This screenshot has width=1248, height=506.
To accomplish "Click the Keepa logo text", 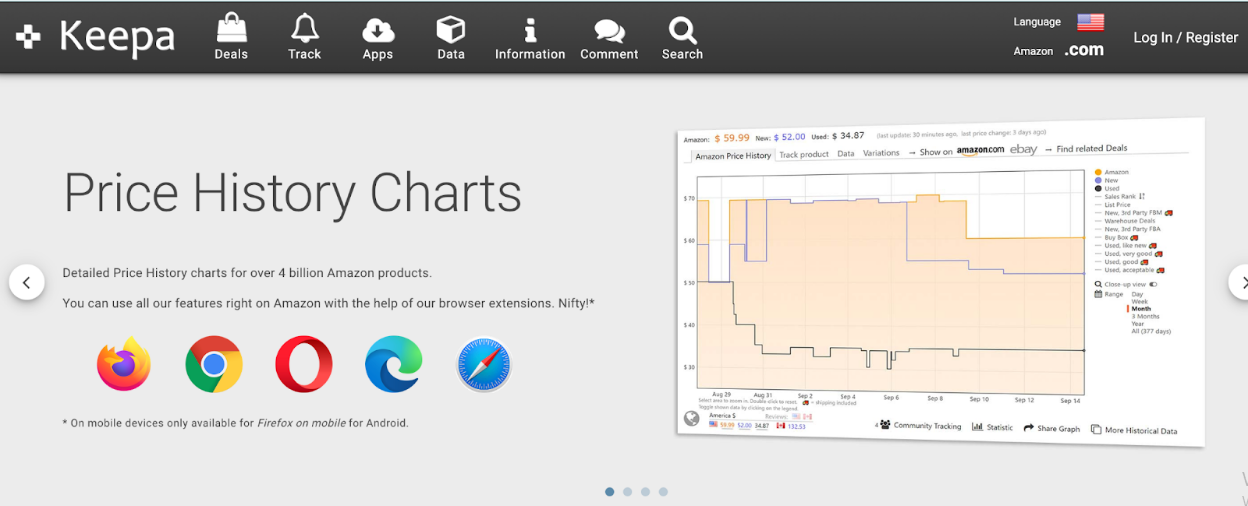I will (x=117, y=38).
